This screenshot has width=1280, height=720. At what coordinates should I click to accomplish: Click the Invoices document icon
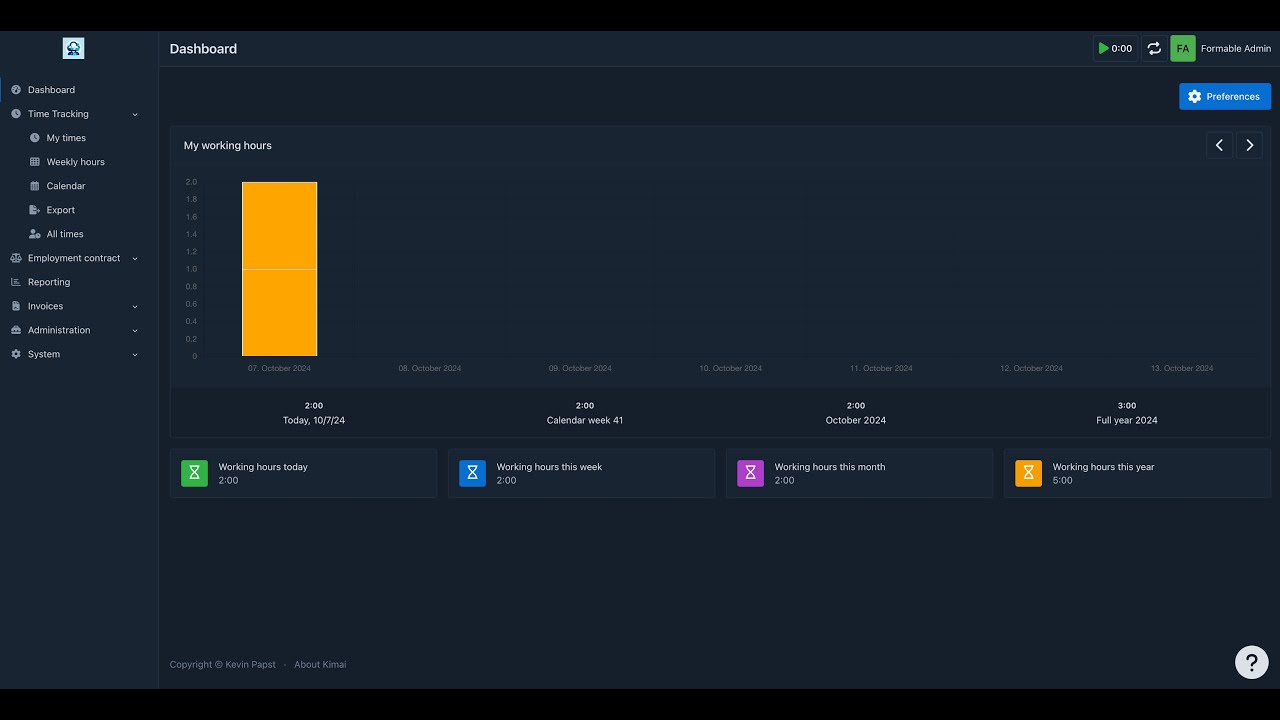click(x=16, y=306)
